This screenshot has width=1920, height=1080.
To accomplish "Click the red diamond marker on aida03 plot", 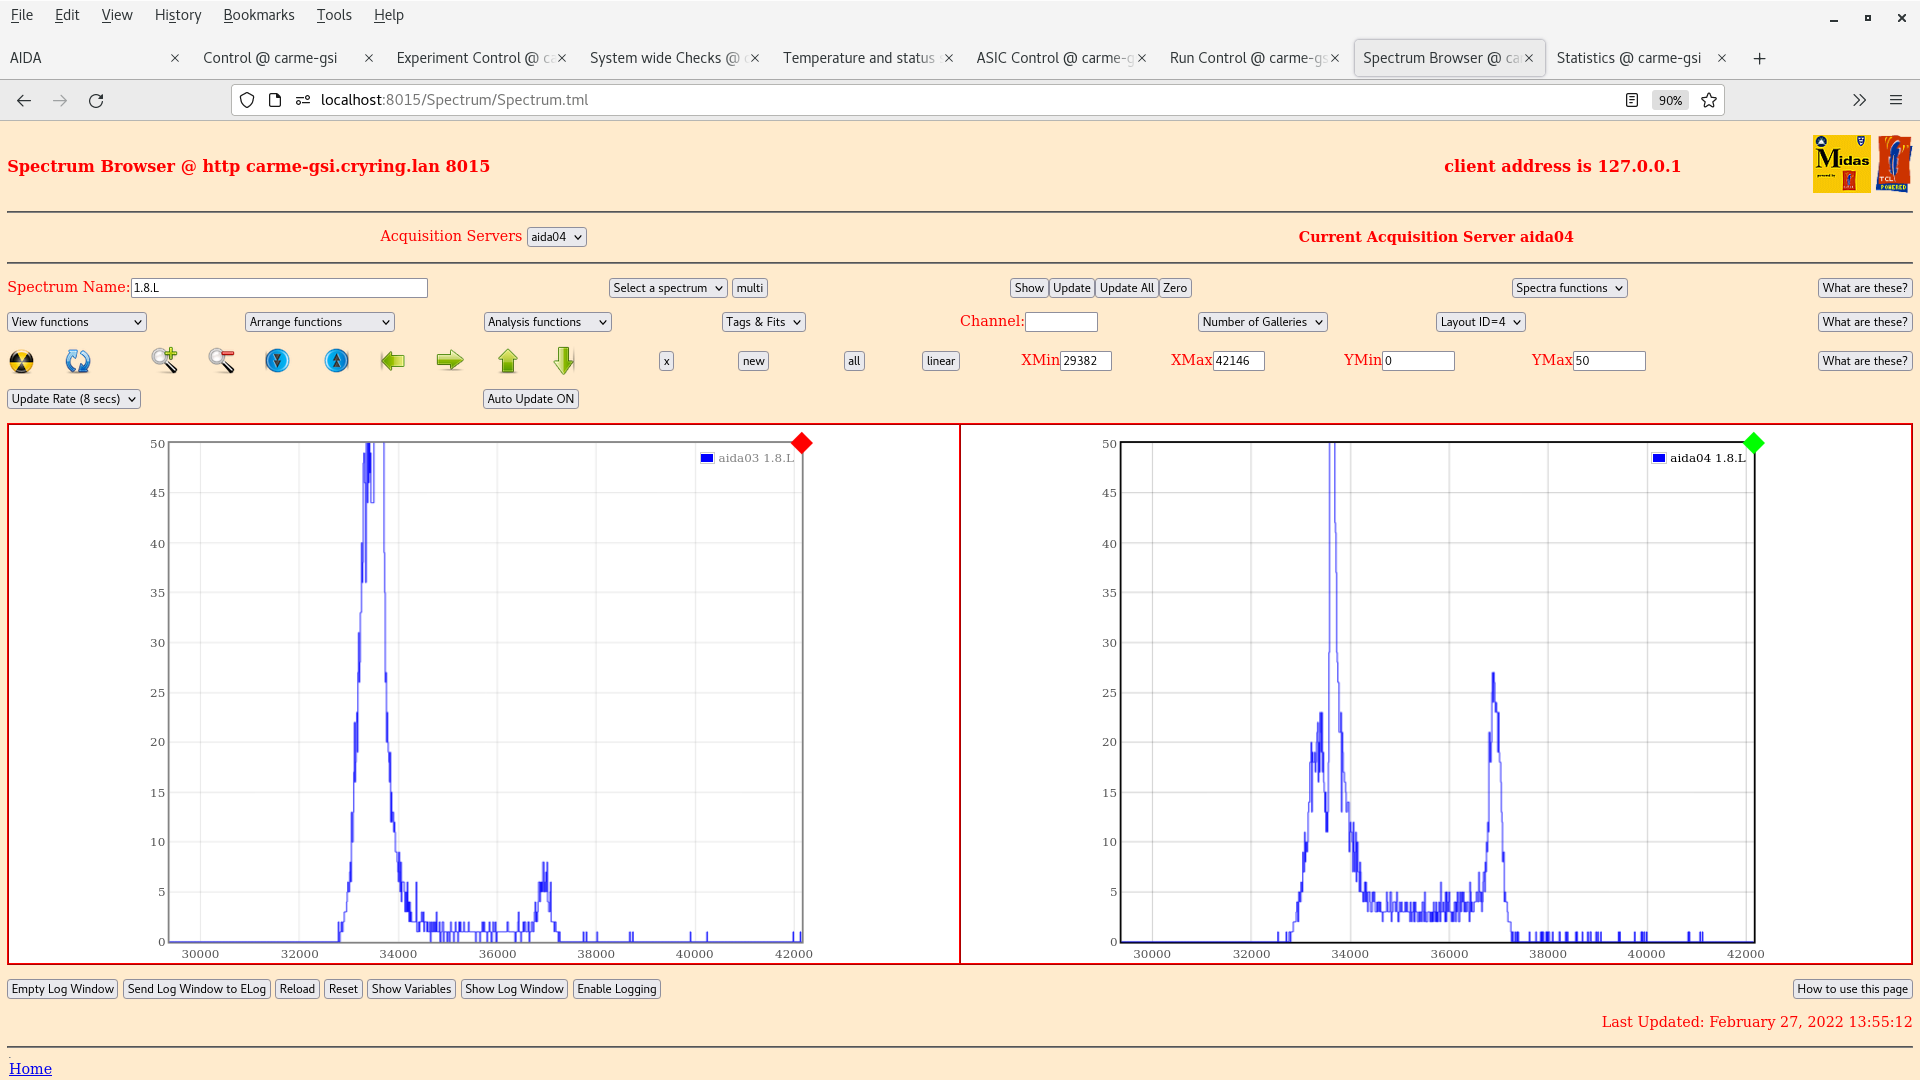I will coord(801,443).
